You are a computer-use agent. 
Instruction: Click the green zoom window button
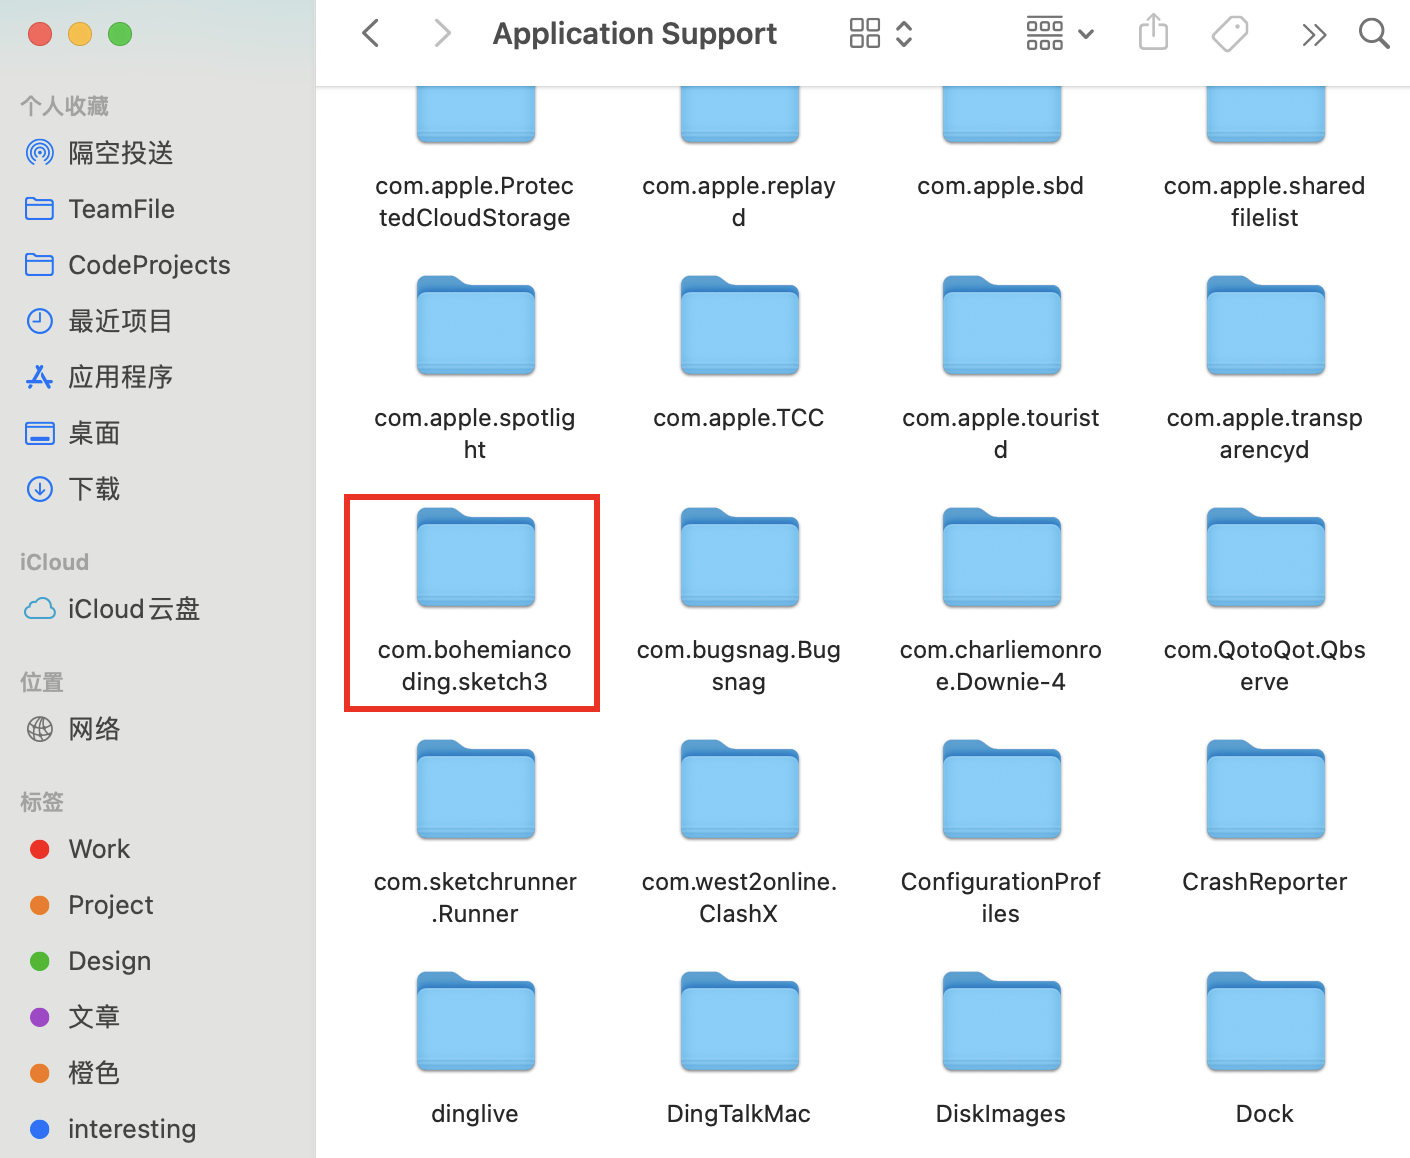click(120, 34)
